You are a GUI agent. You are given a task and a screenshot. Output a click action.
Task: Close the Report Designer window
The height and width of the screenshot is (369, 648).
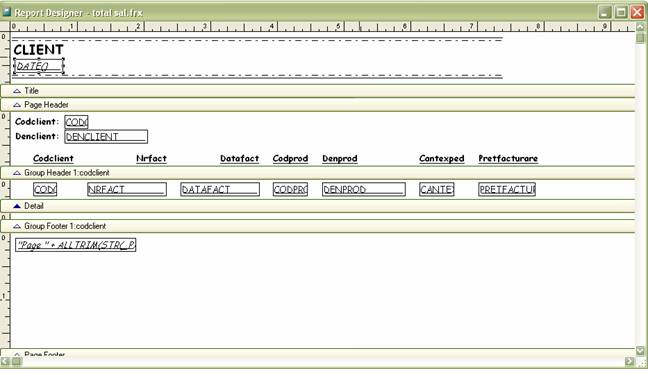pos(637,12)
